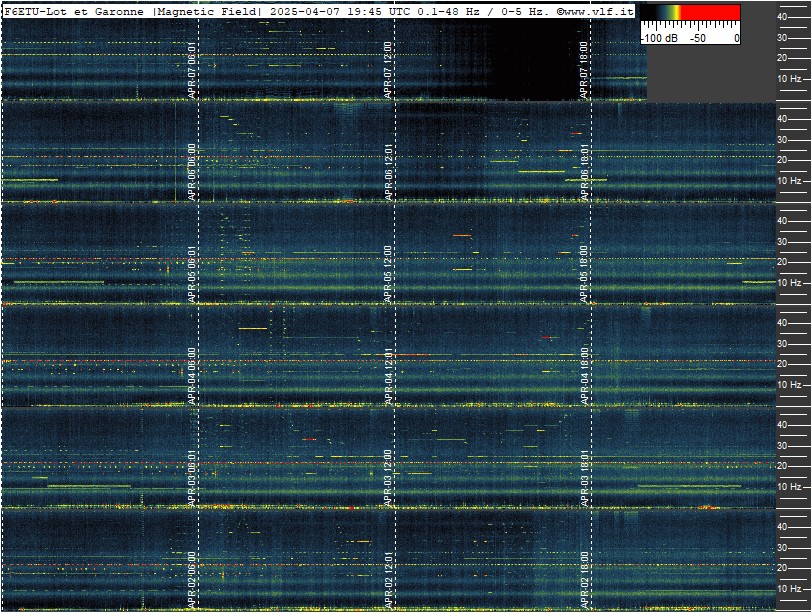The width and height of the screenshot is (812, 613).
Task: Select the APR-05 12:00 time label
Action: 387,274
